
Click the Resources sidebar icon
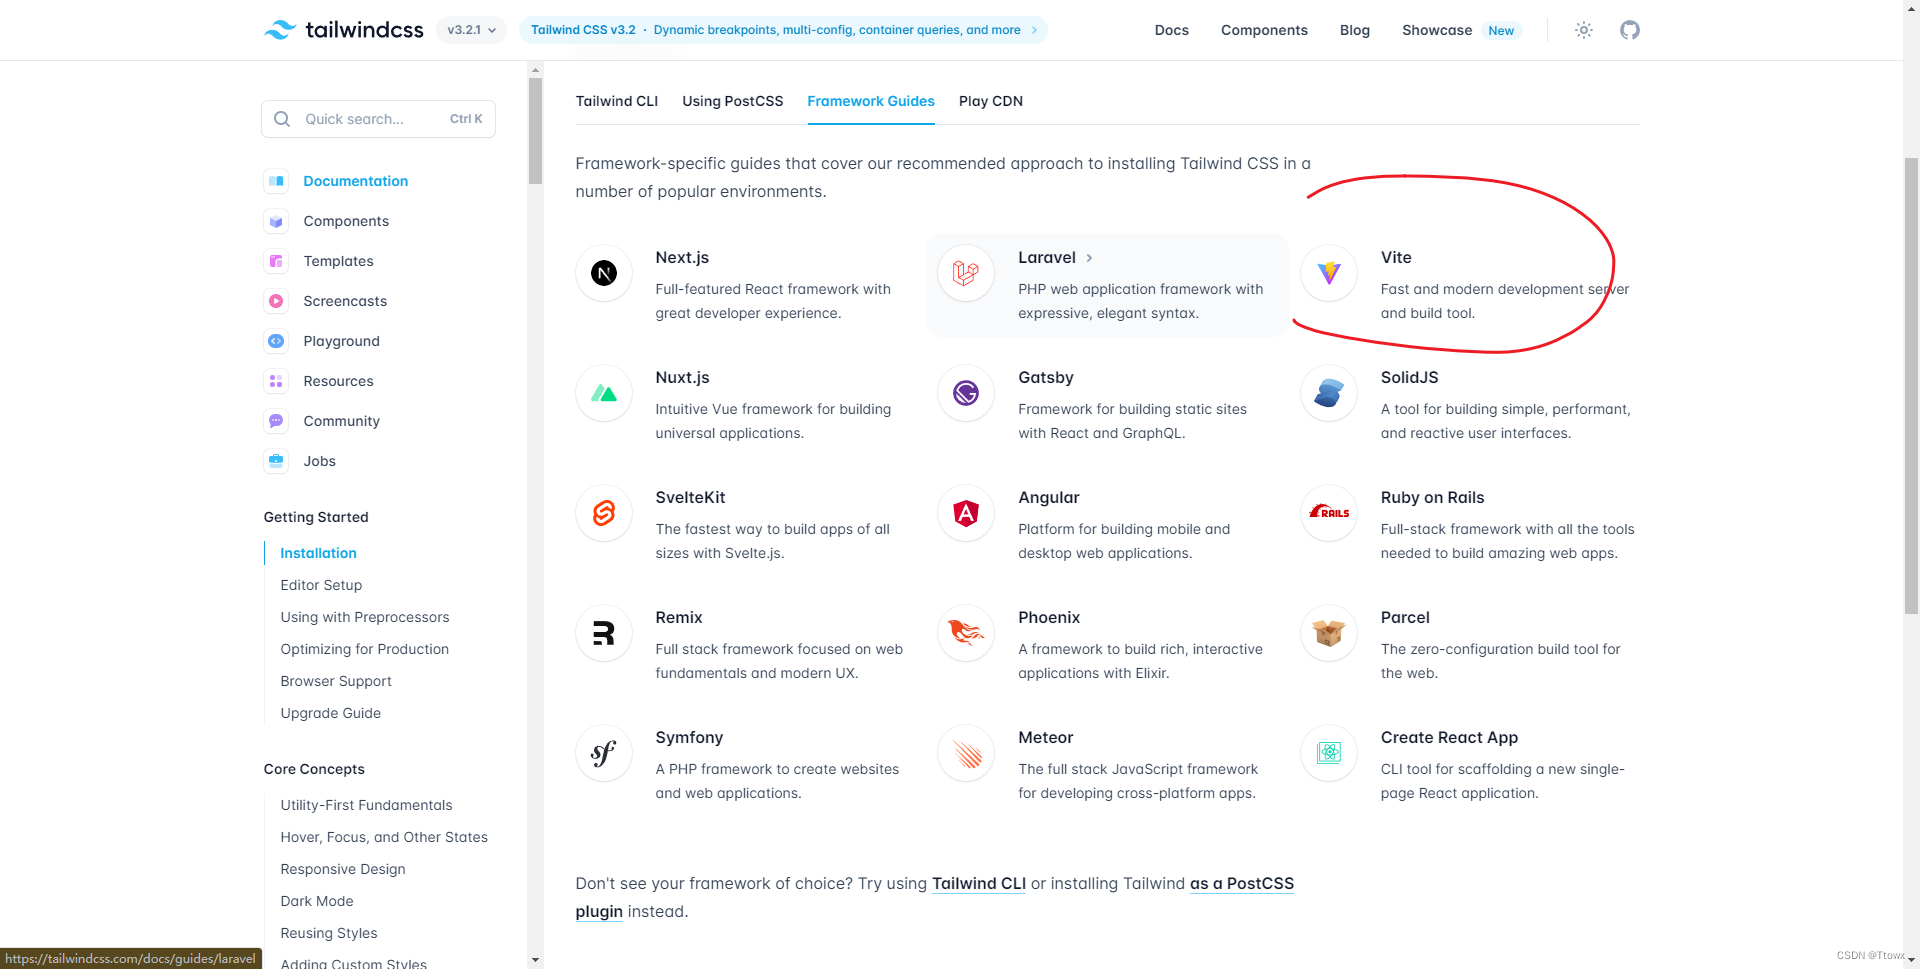276,381
